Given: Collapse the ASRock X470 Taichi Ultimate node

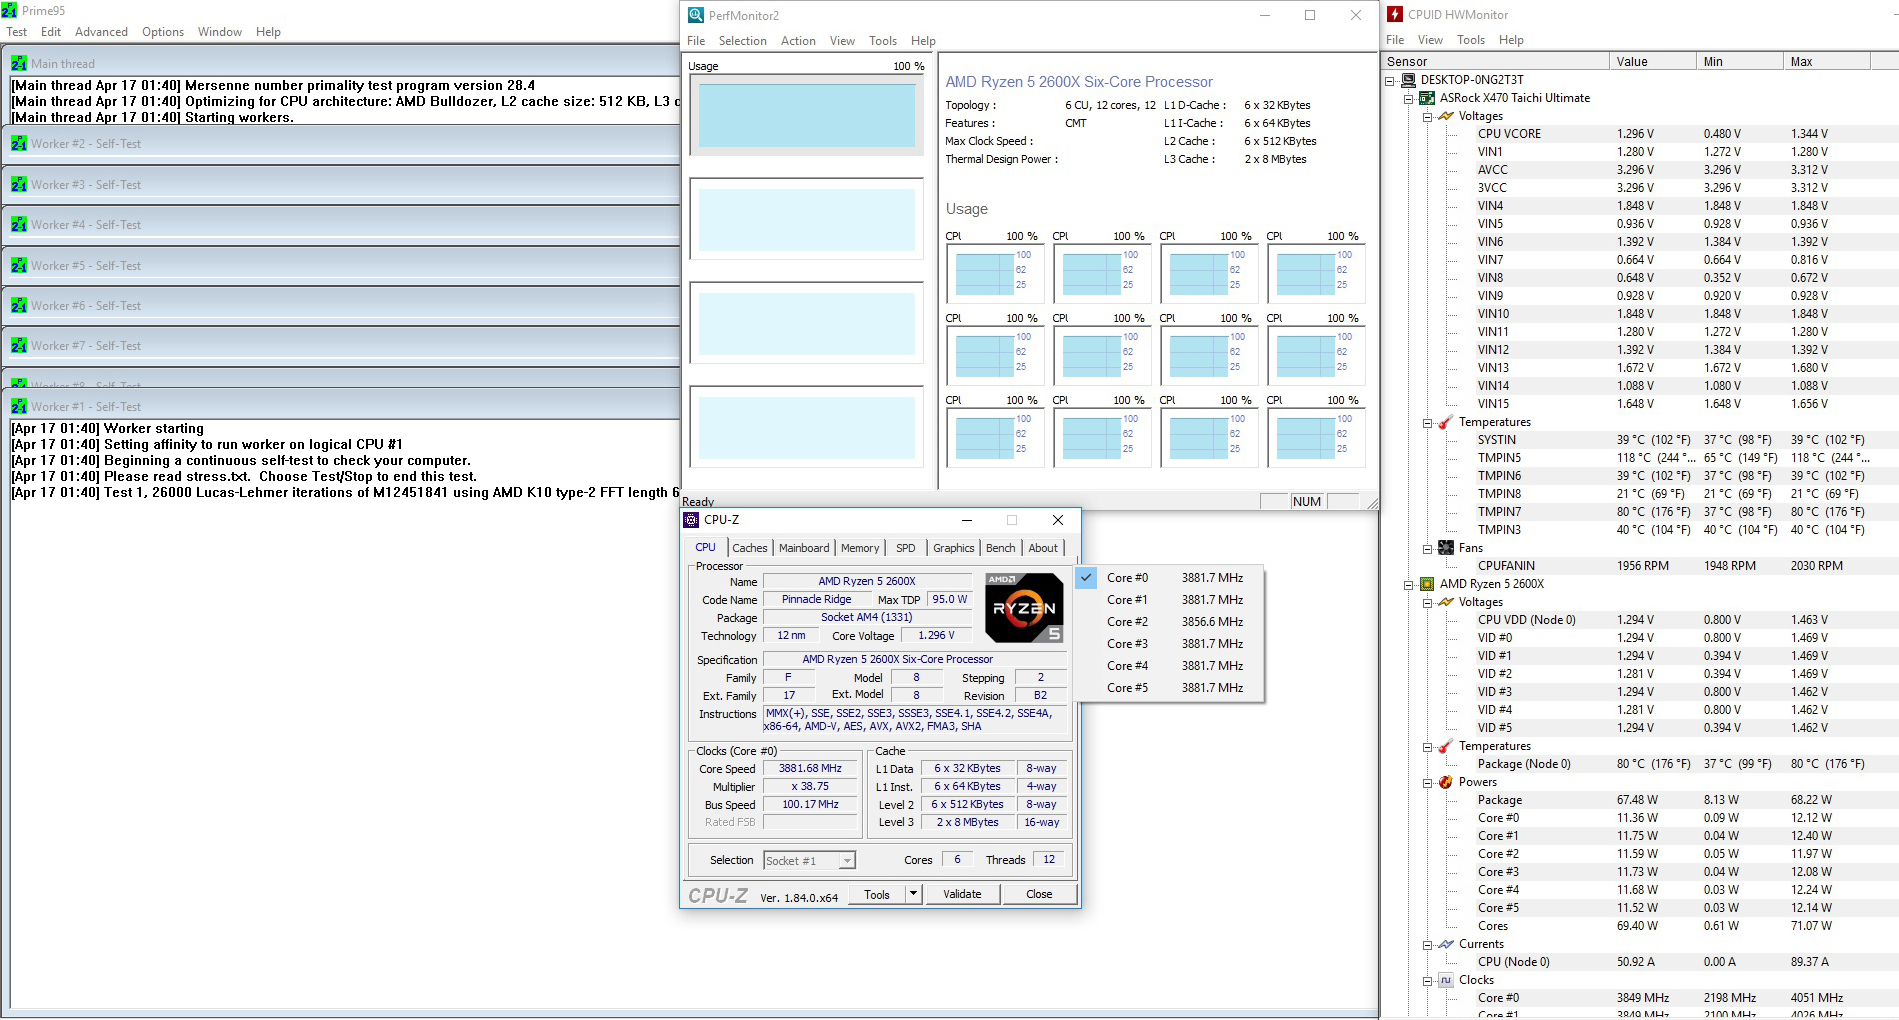Looking at the screenshot, I should (1409, 99).
